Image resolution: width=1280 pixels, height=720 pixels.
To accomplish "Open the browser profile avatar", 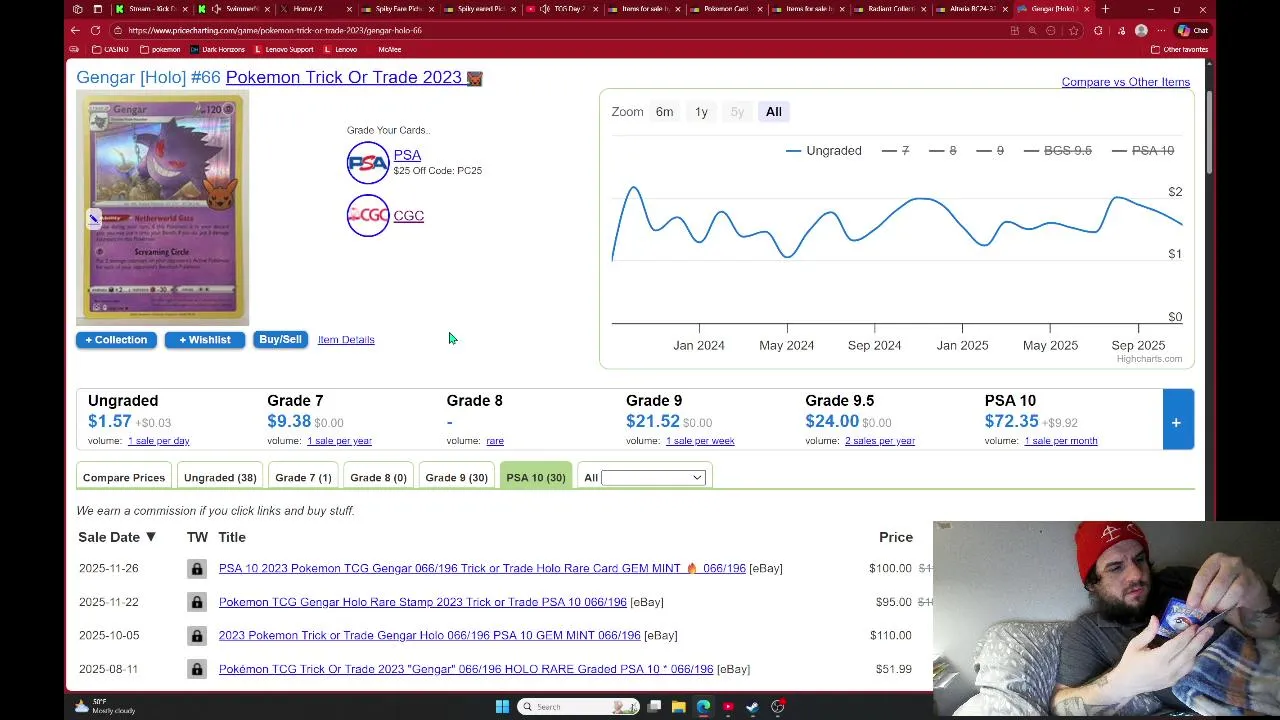I will [1141, 30].
